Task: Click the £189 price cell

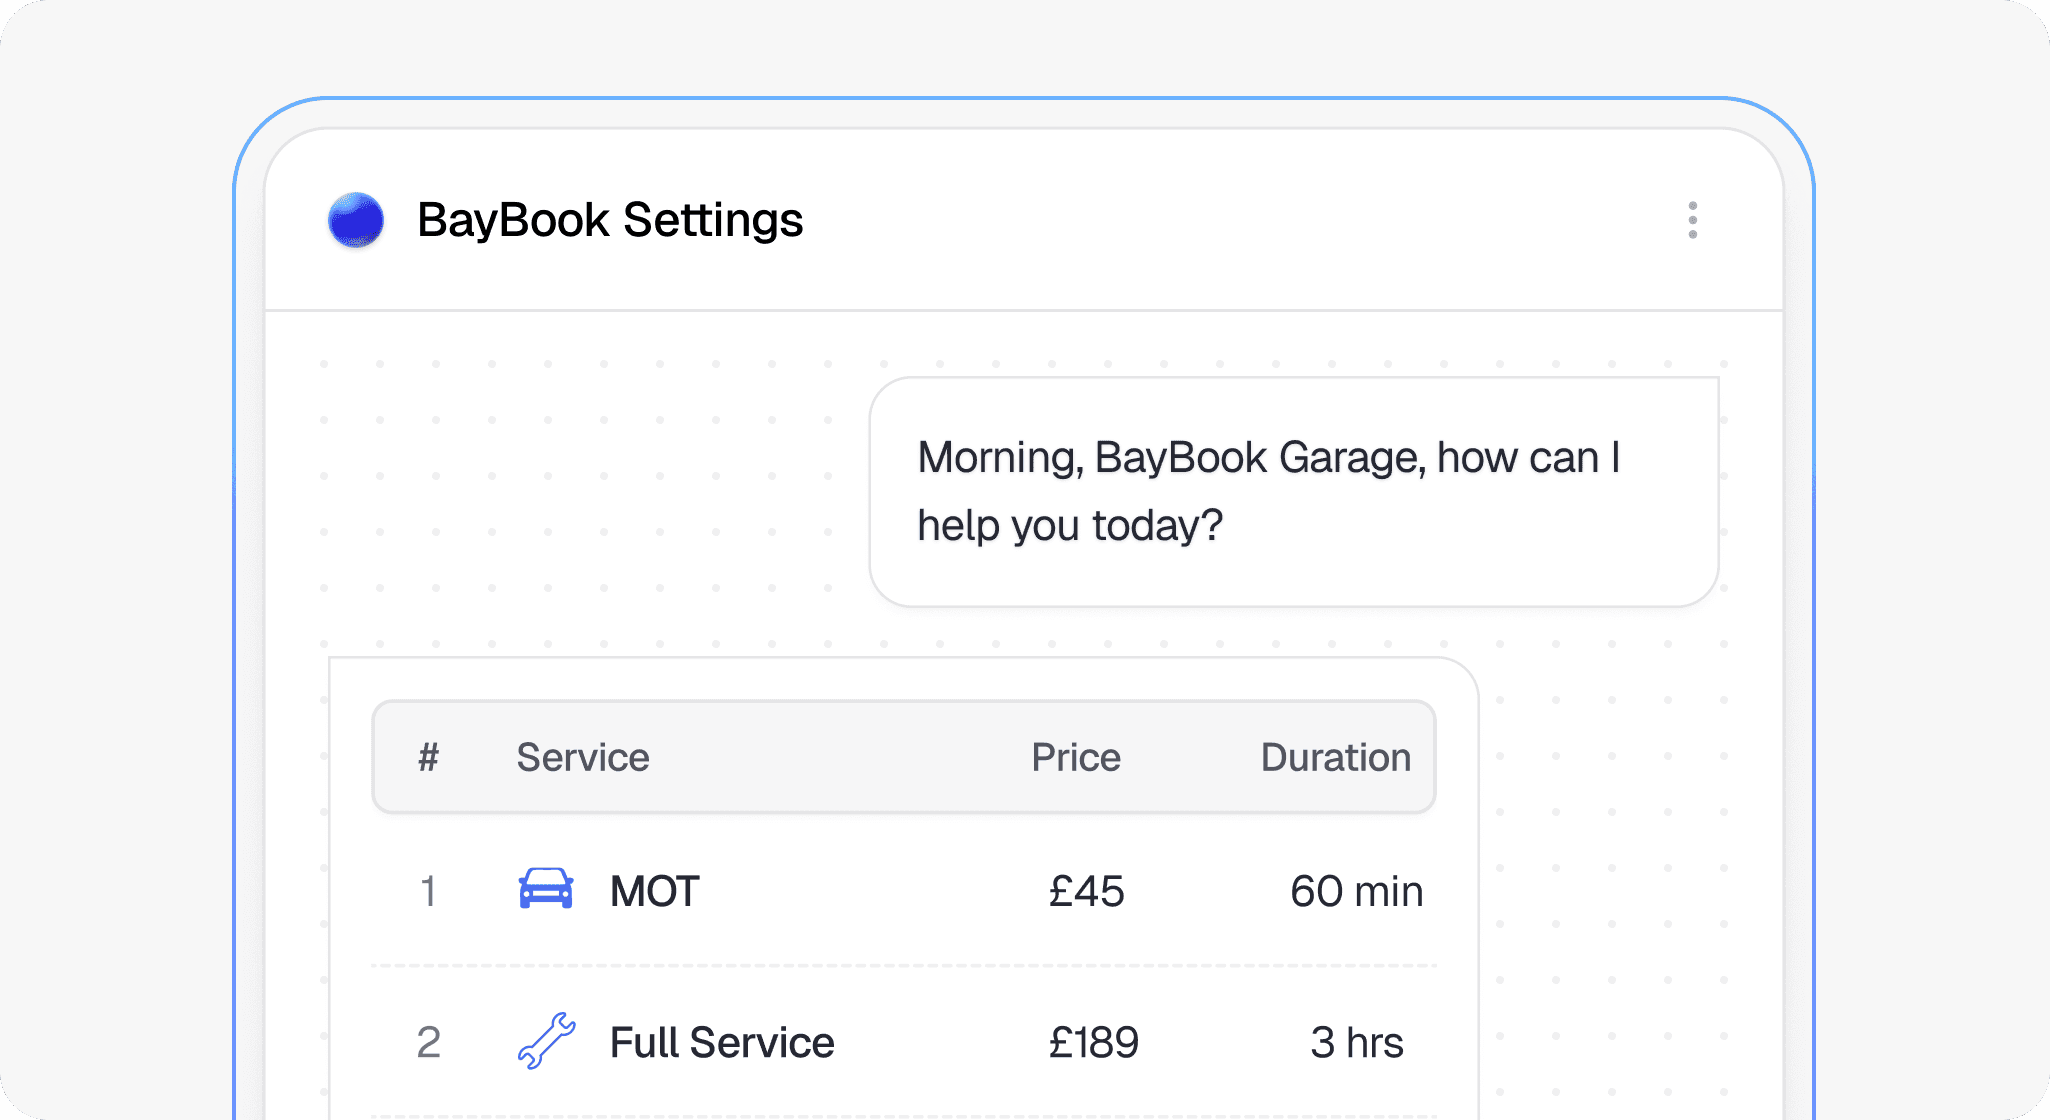Action: coord(1093,1043)
